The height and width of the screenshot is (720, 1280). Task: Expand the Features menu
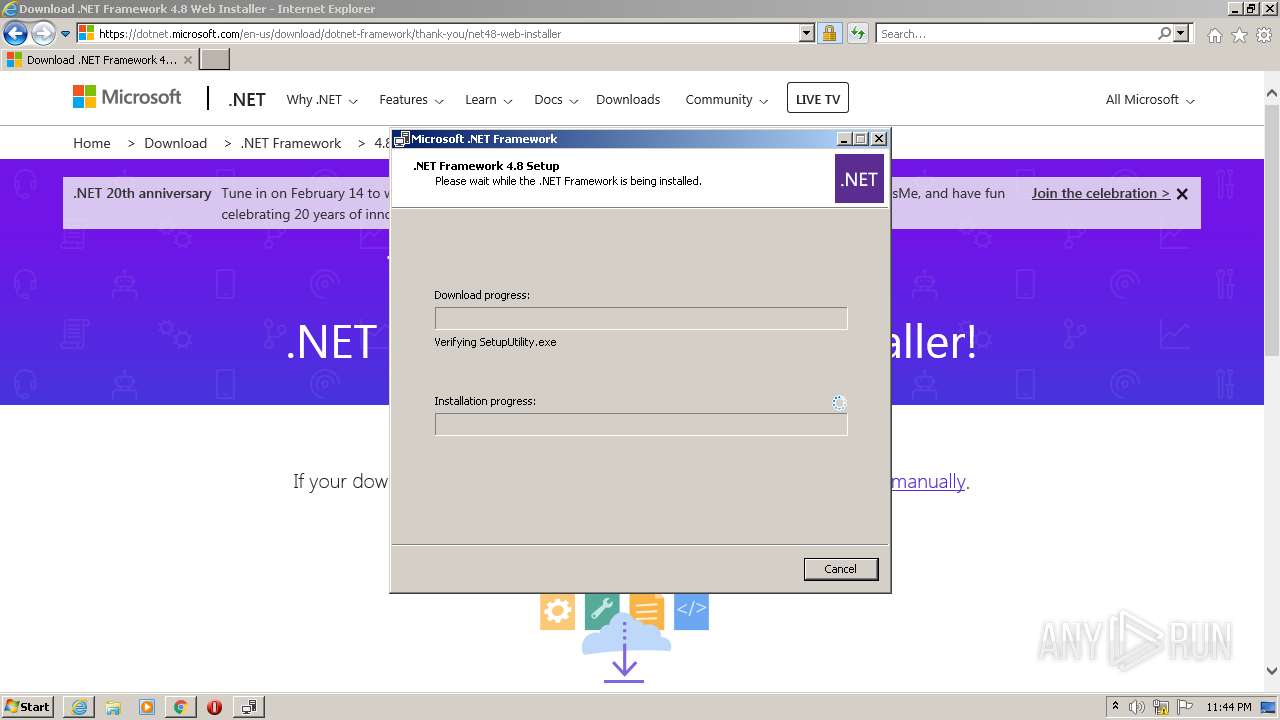point(411,100)
